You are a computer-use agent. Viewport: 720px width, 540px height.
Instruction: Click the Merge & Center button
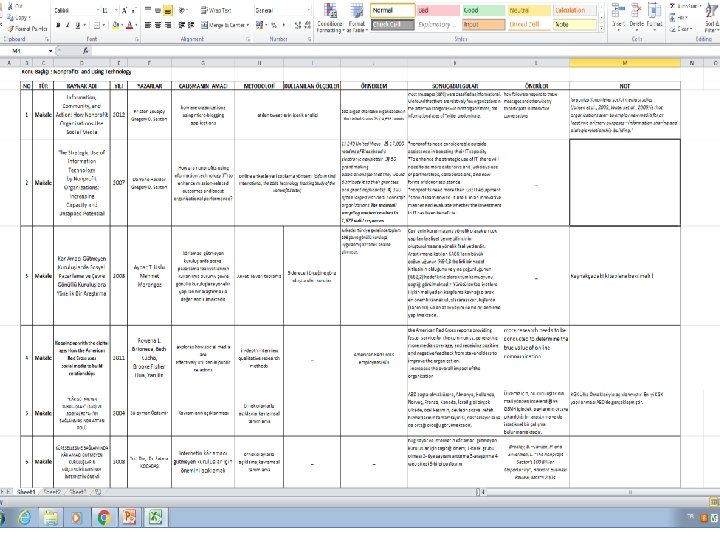[x=224, y=25]
